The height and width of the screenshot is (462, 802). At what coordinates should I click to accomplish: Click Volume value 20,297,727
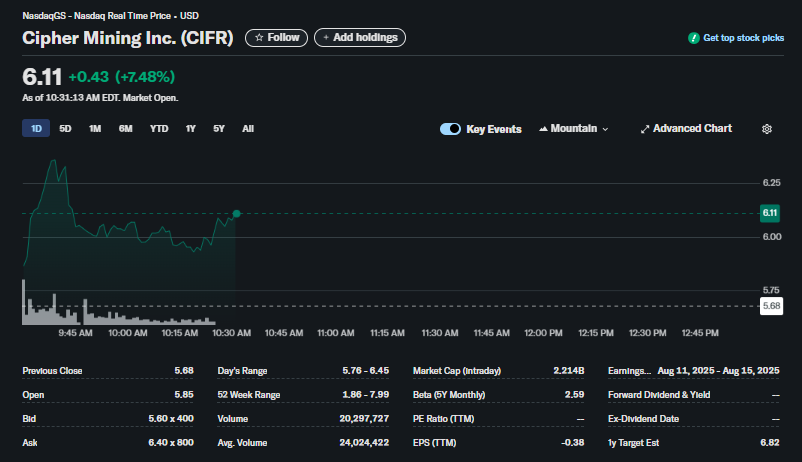364,419
